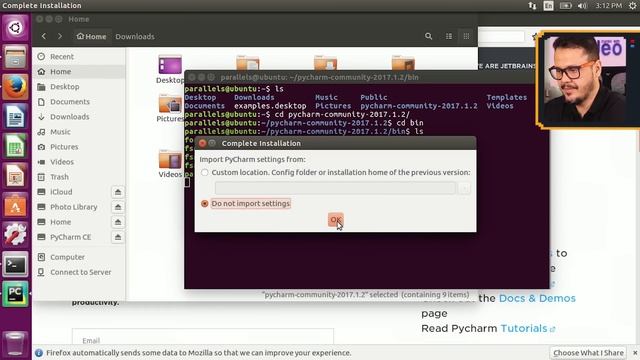Go back in Files window

44,36
